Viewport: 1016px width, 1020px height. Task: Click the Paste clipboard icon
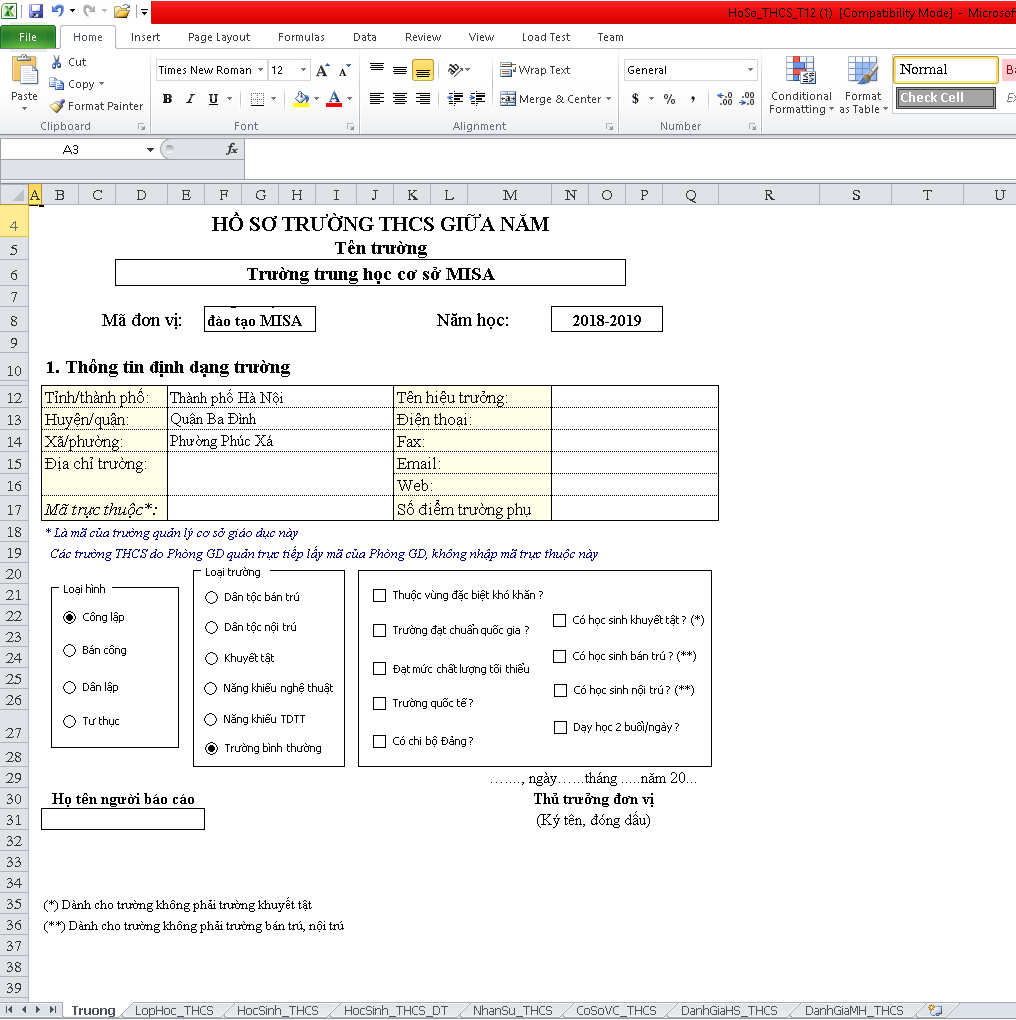(25, 70)
